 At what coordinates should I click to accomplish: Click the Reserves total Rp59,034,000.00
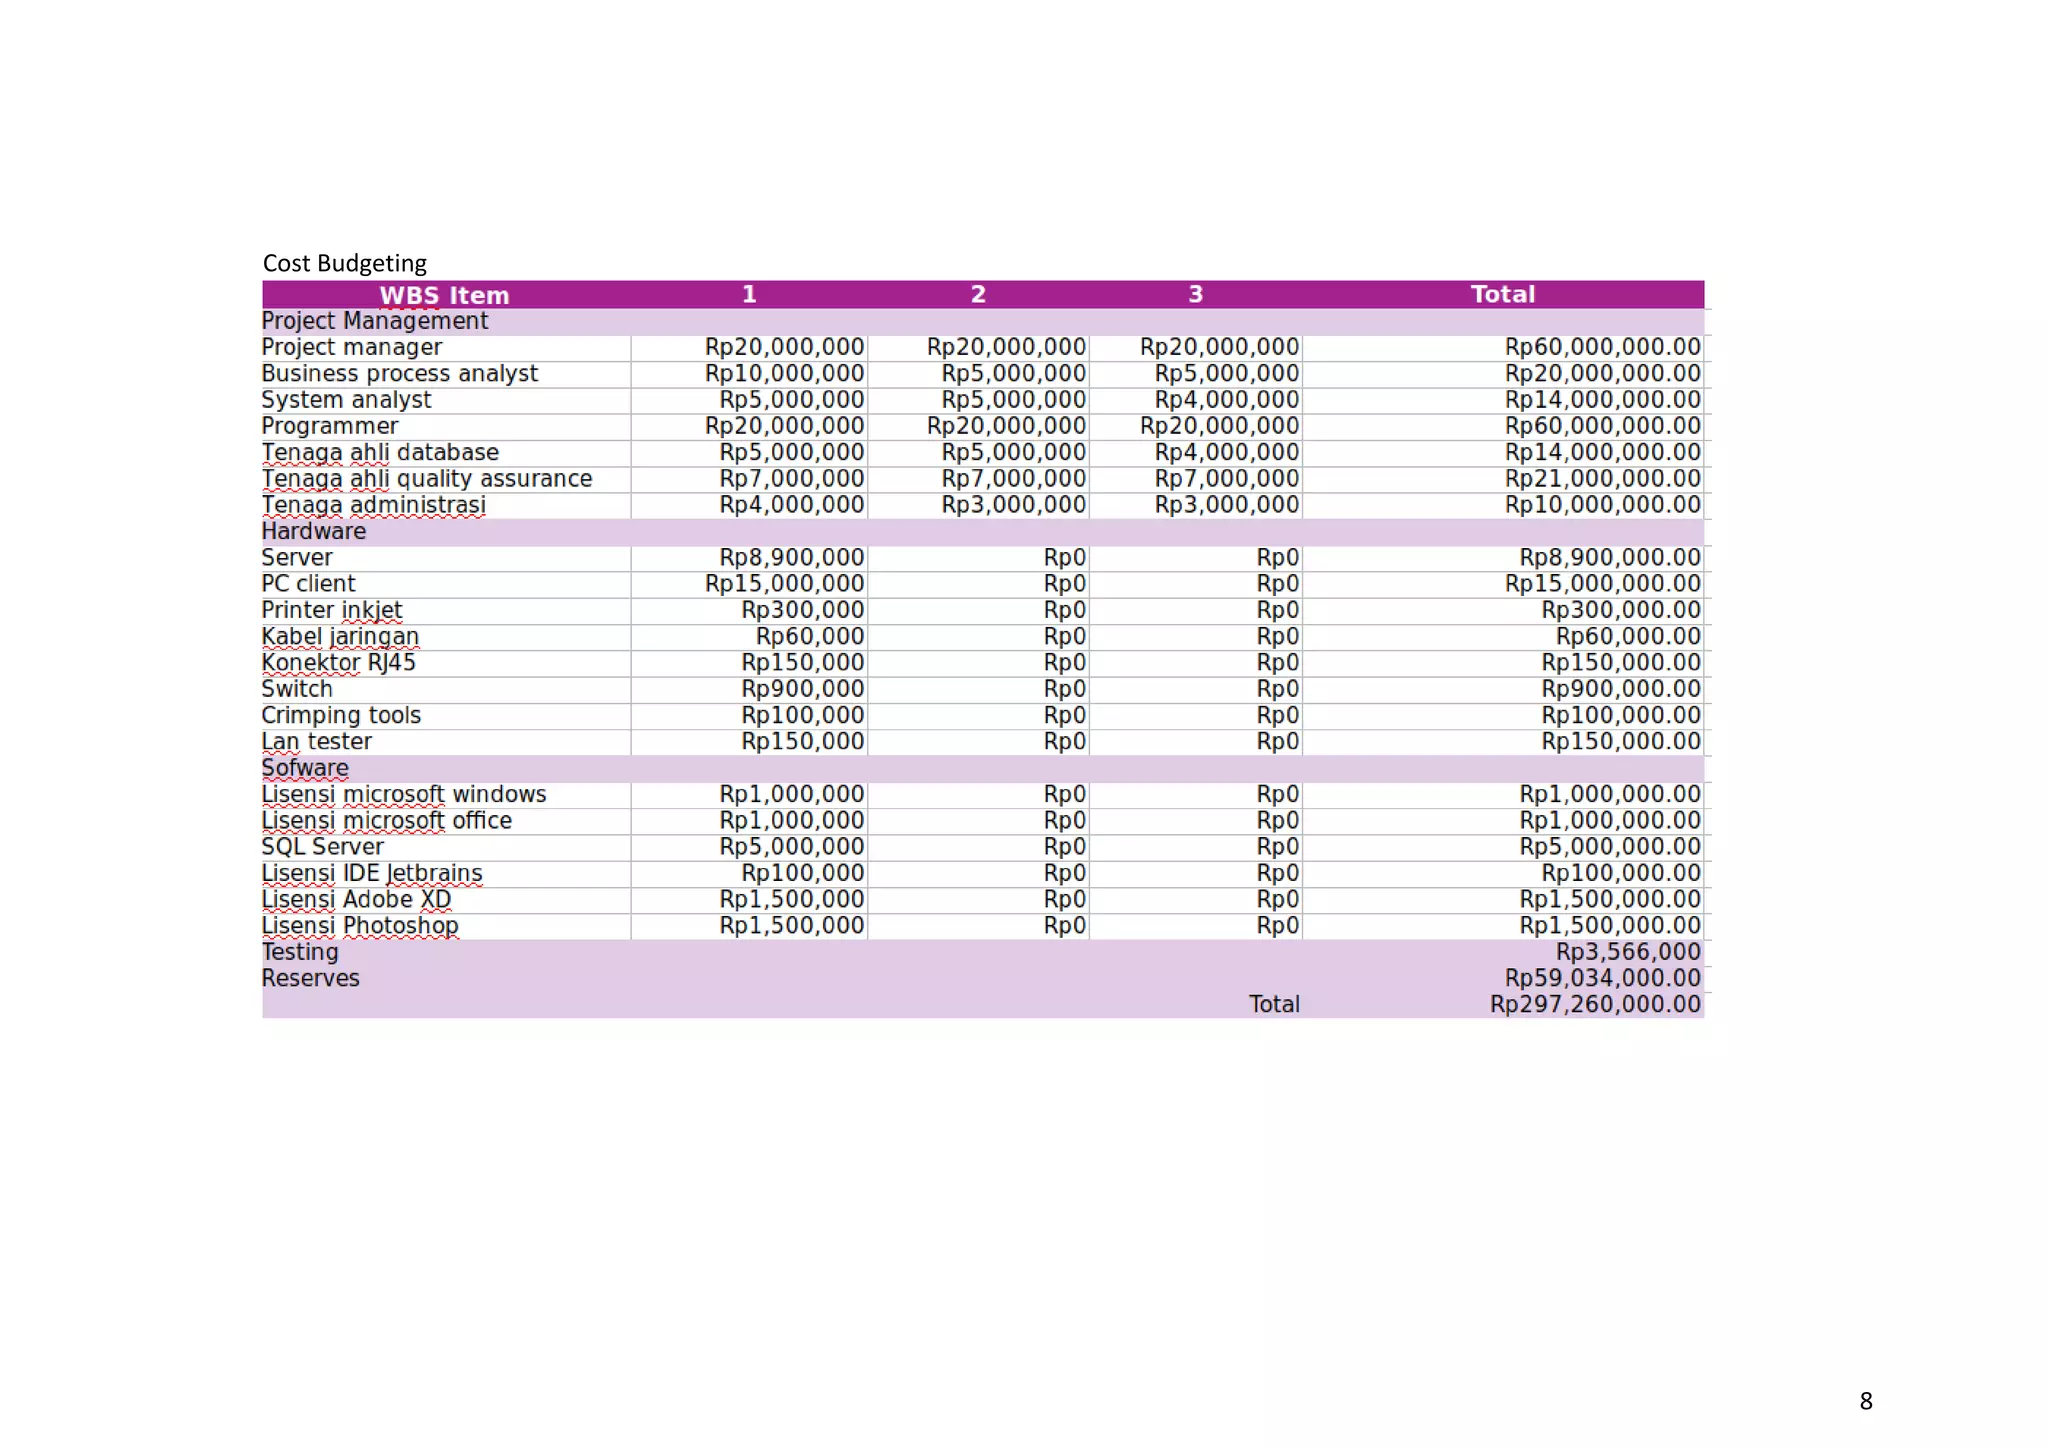click(1602, 978)
